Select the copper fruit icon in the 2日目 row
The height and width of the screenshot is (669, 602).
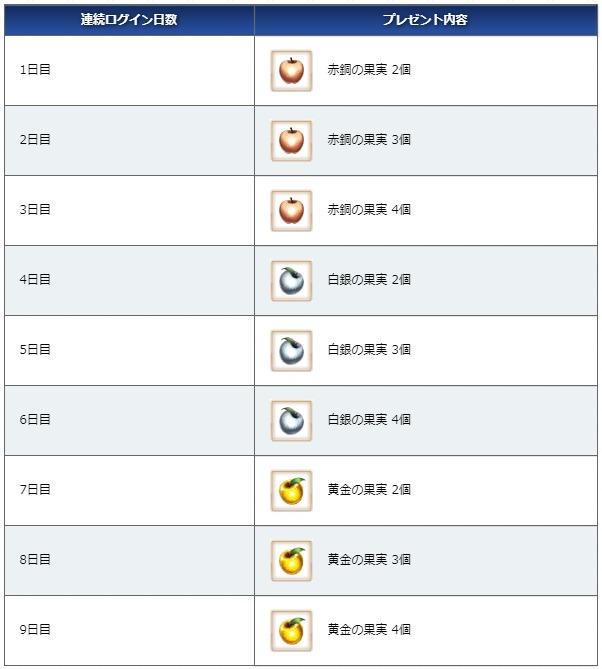[291, 141]
